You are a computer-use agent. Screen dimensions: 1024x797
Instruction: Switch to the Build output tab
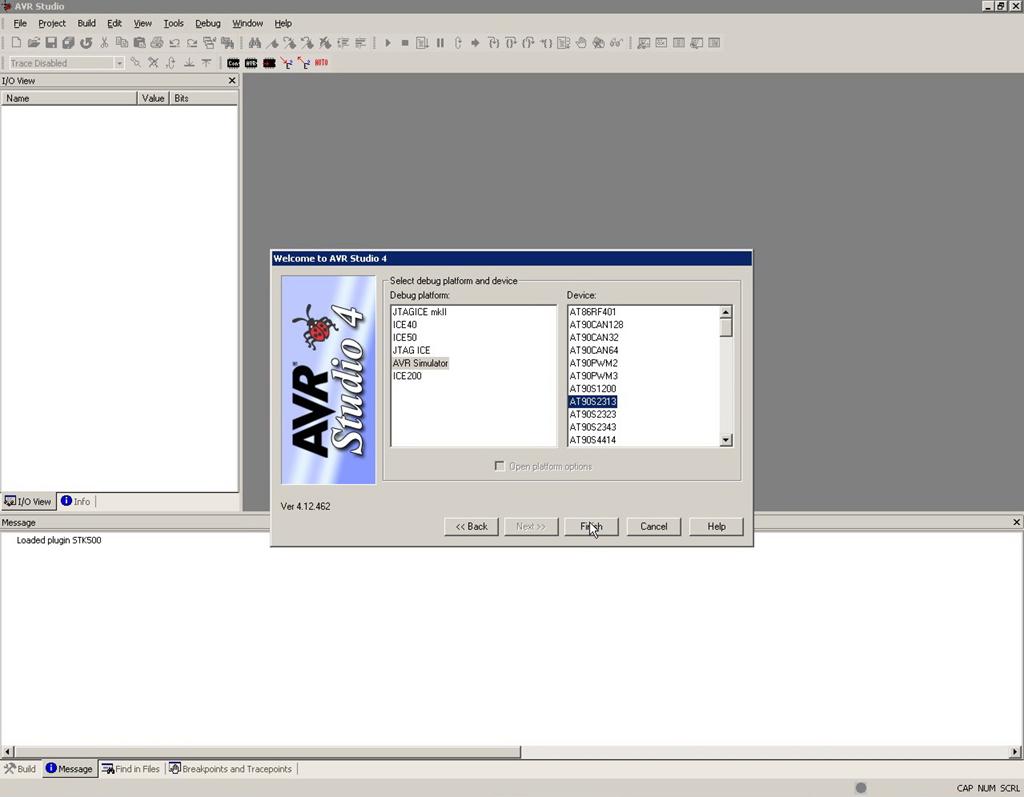pos(20,769)
